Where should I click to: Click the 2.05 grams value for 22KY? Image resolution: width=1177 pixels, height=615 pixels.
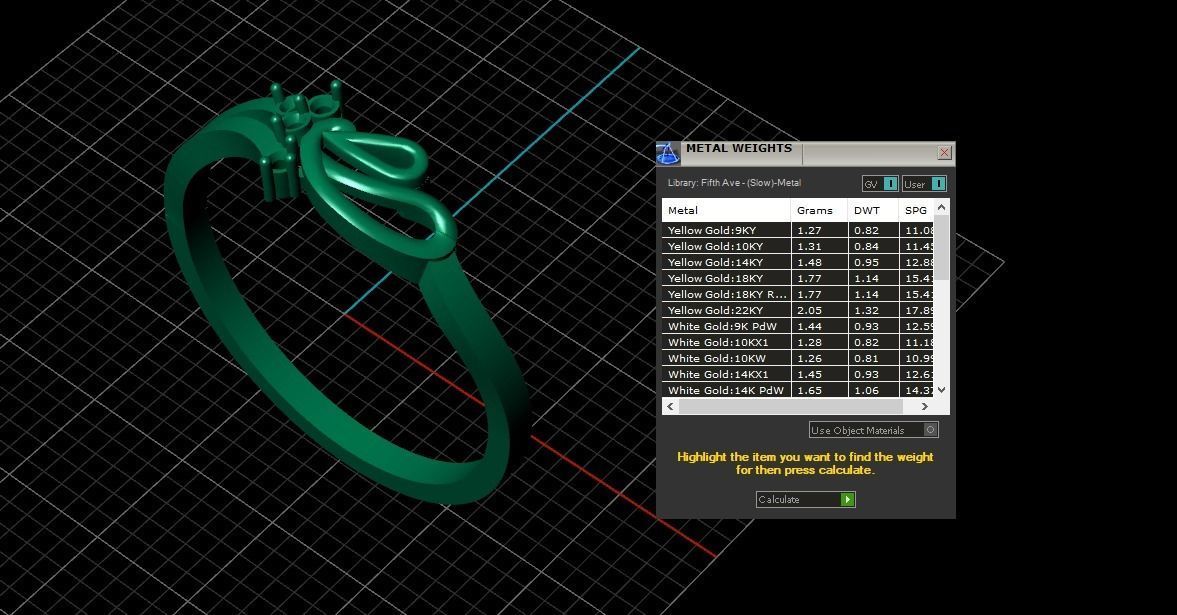click(x=809, y=310)
